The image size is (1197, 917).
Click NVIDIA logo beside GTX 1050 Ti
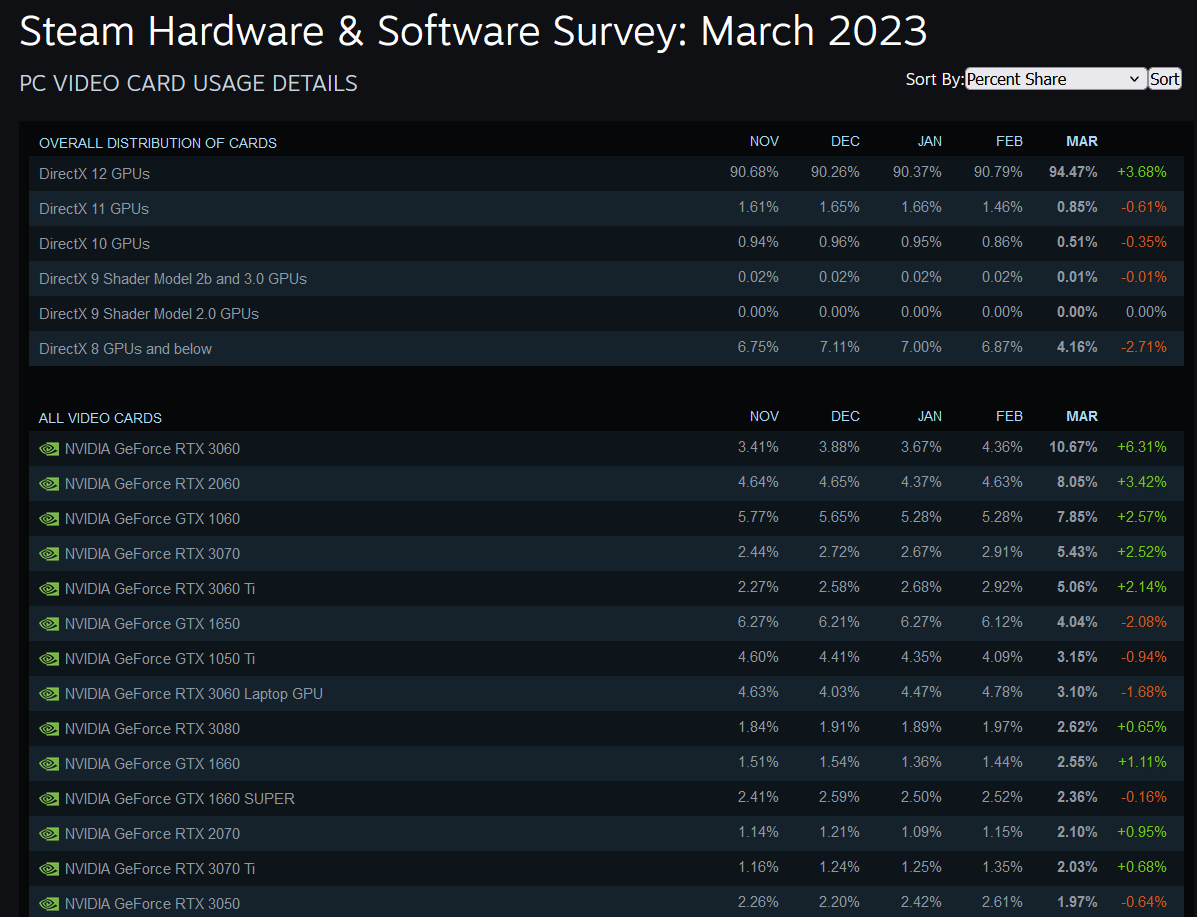tap(49, 659)
